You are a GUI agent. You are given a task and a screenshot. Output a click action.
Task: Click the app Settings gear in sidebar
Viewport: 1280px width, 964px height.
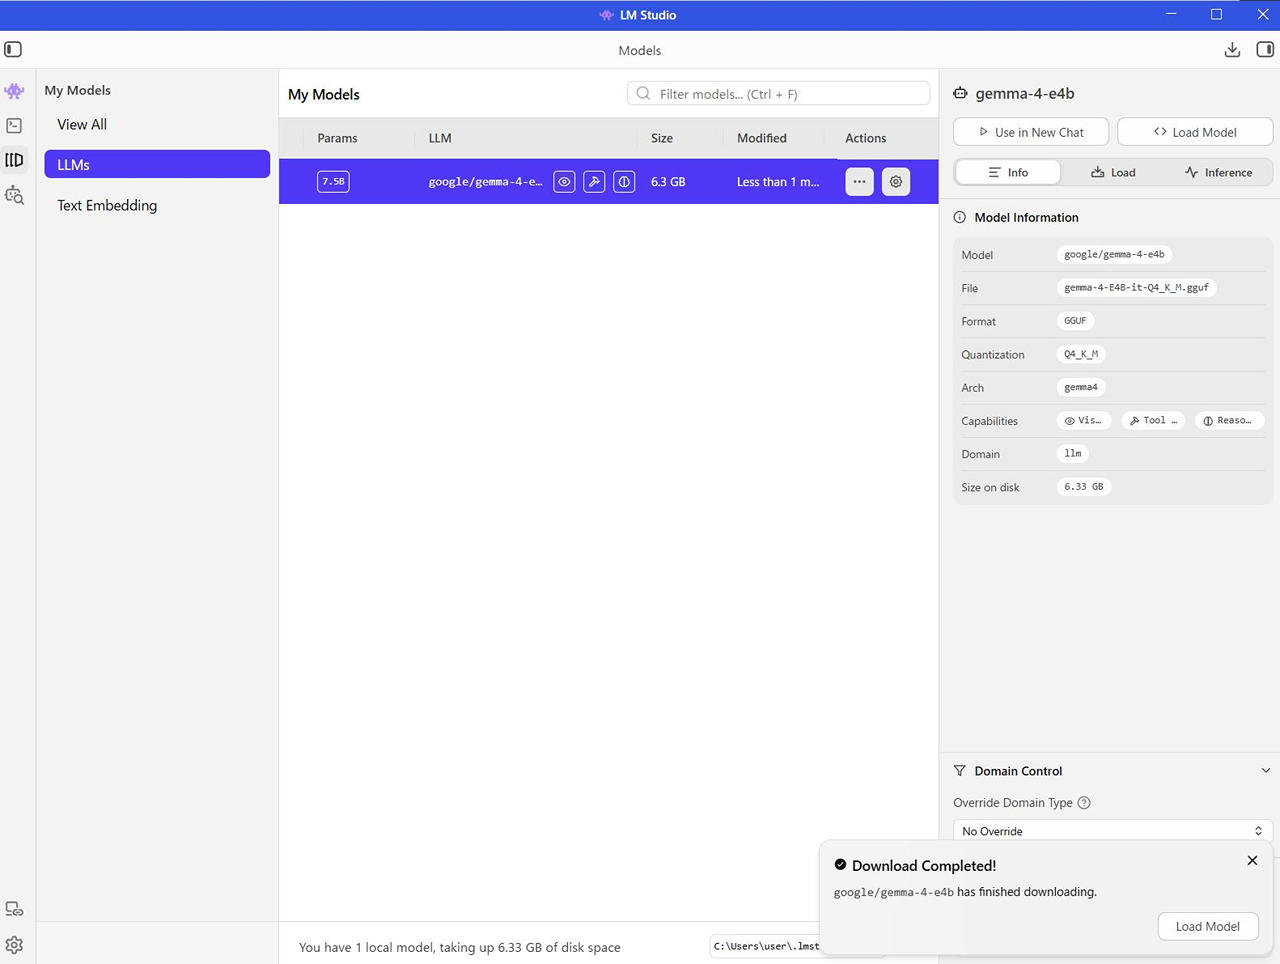(14, 945)
